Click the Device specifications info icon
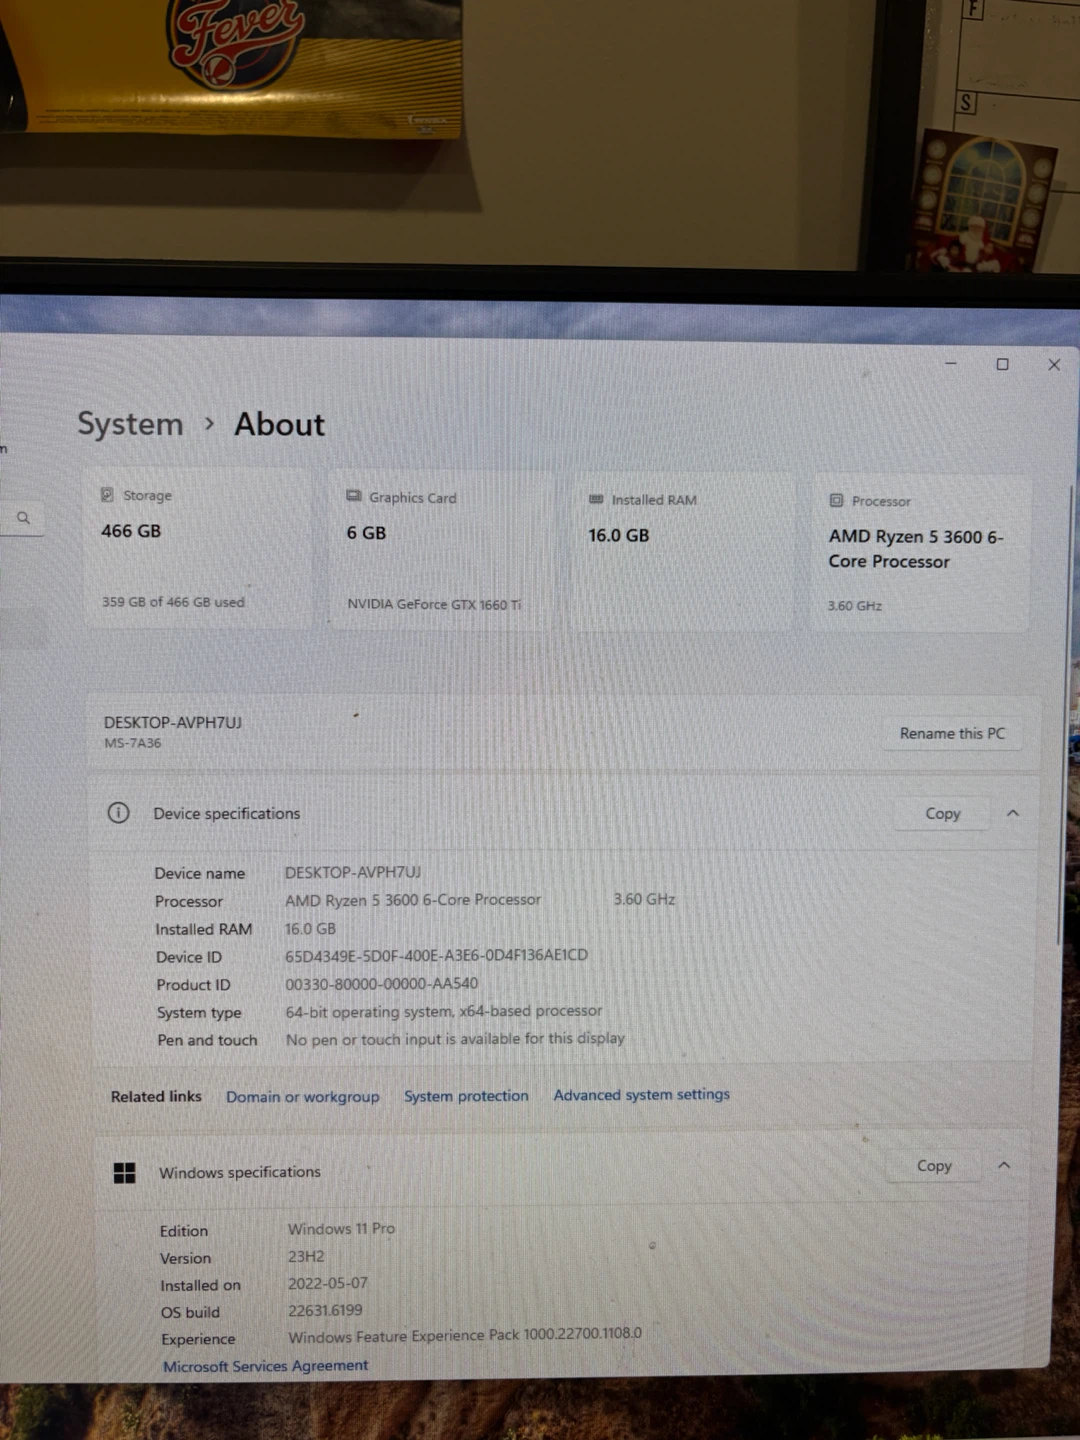Screen dimensions: 1080x1440 click(118, 812)
